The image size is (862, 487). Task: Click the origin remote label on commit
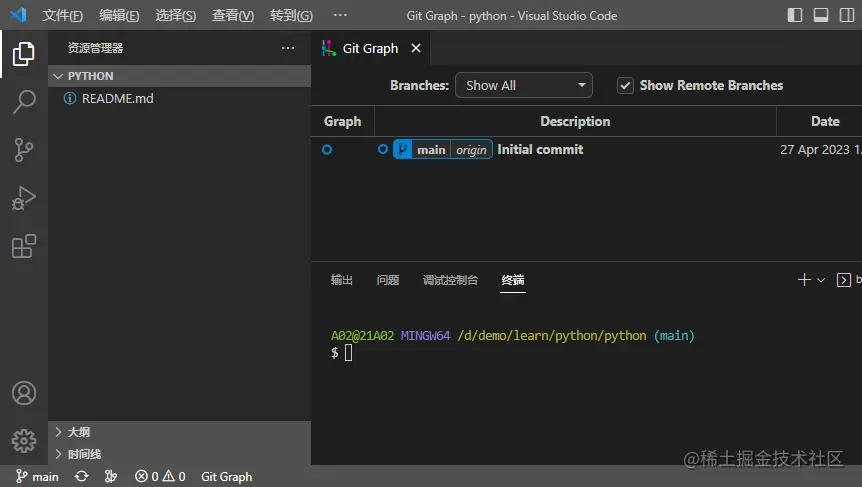click(471, 150)
